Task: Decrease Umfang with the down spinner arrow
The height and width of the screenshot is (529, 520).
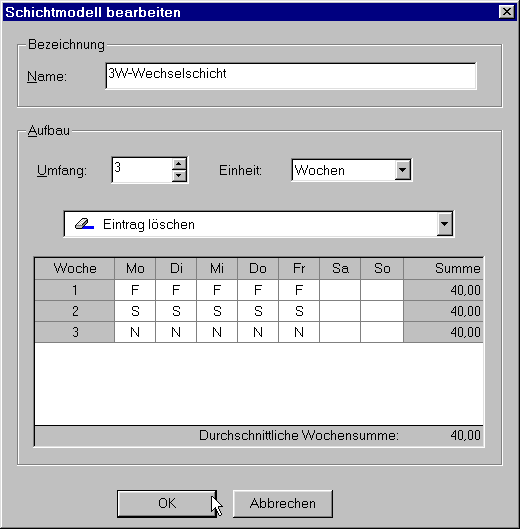Action: [x=179, y=176]
